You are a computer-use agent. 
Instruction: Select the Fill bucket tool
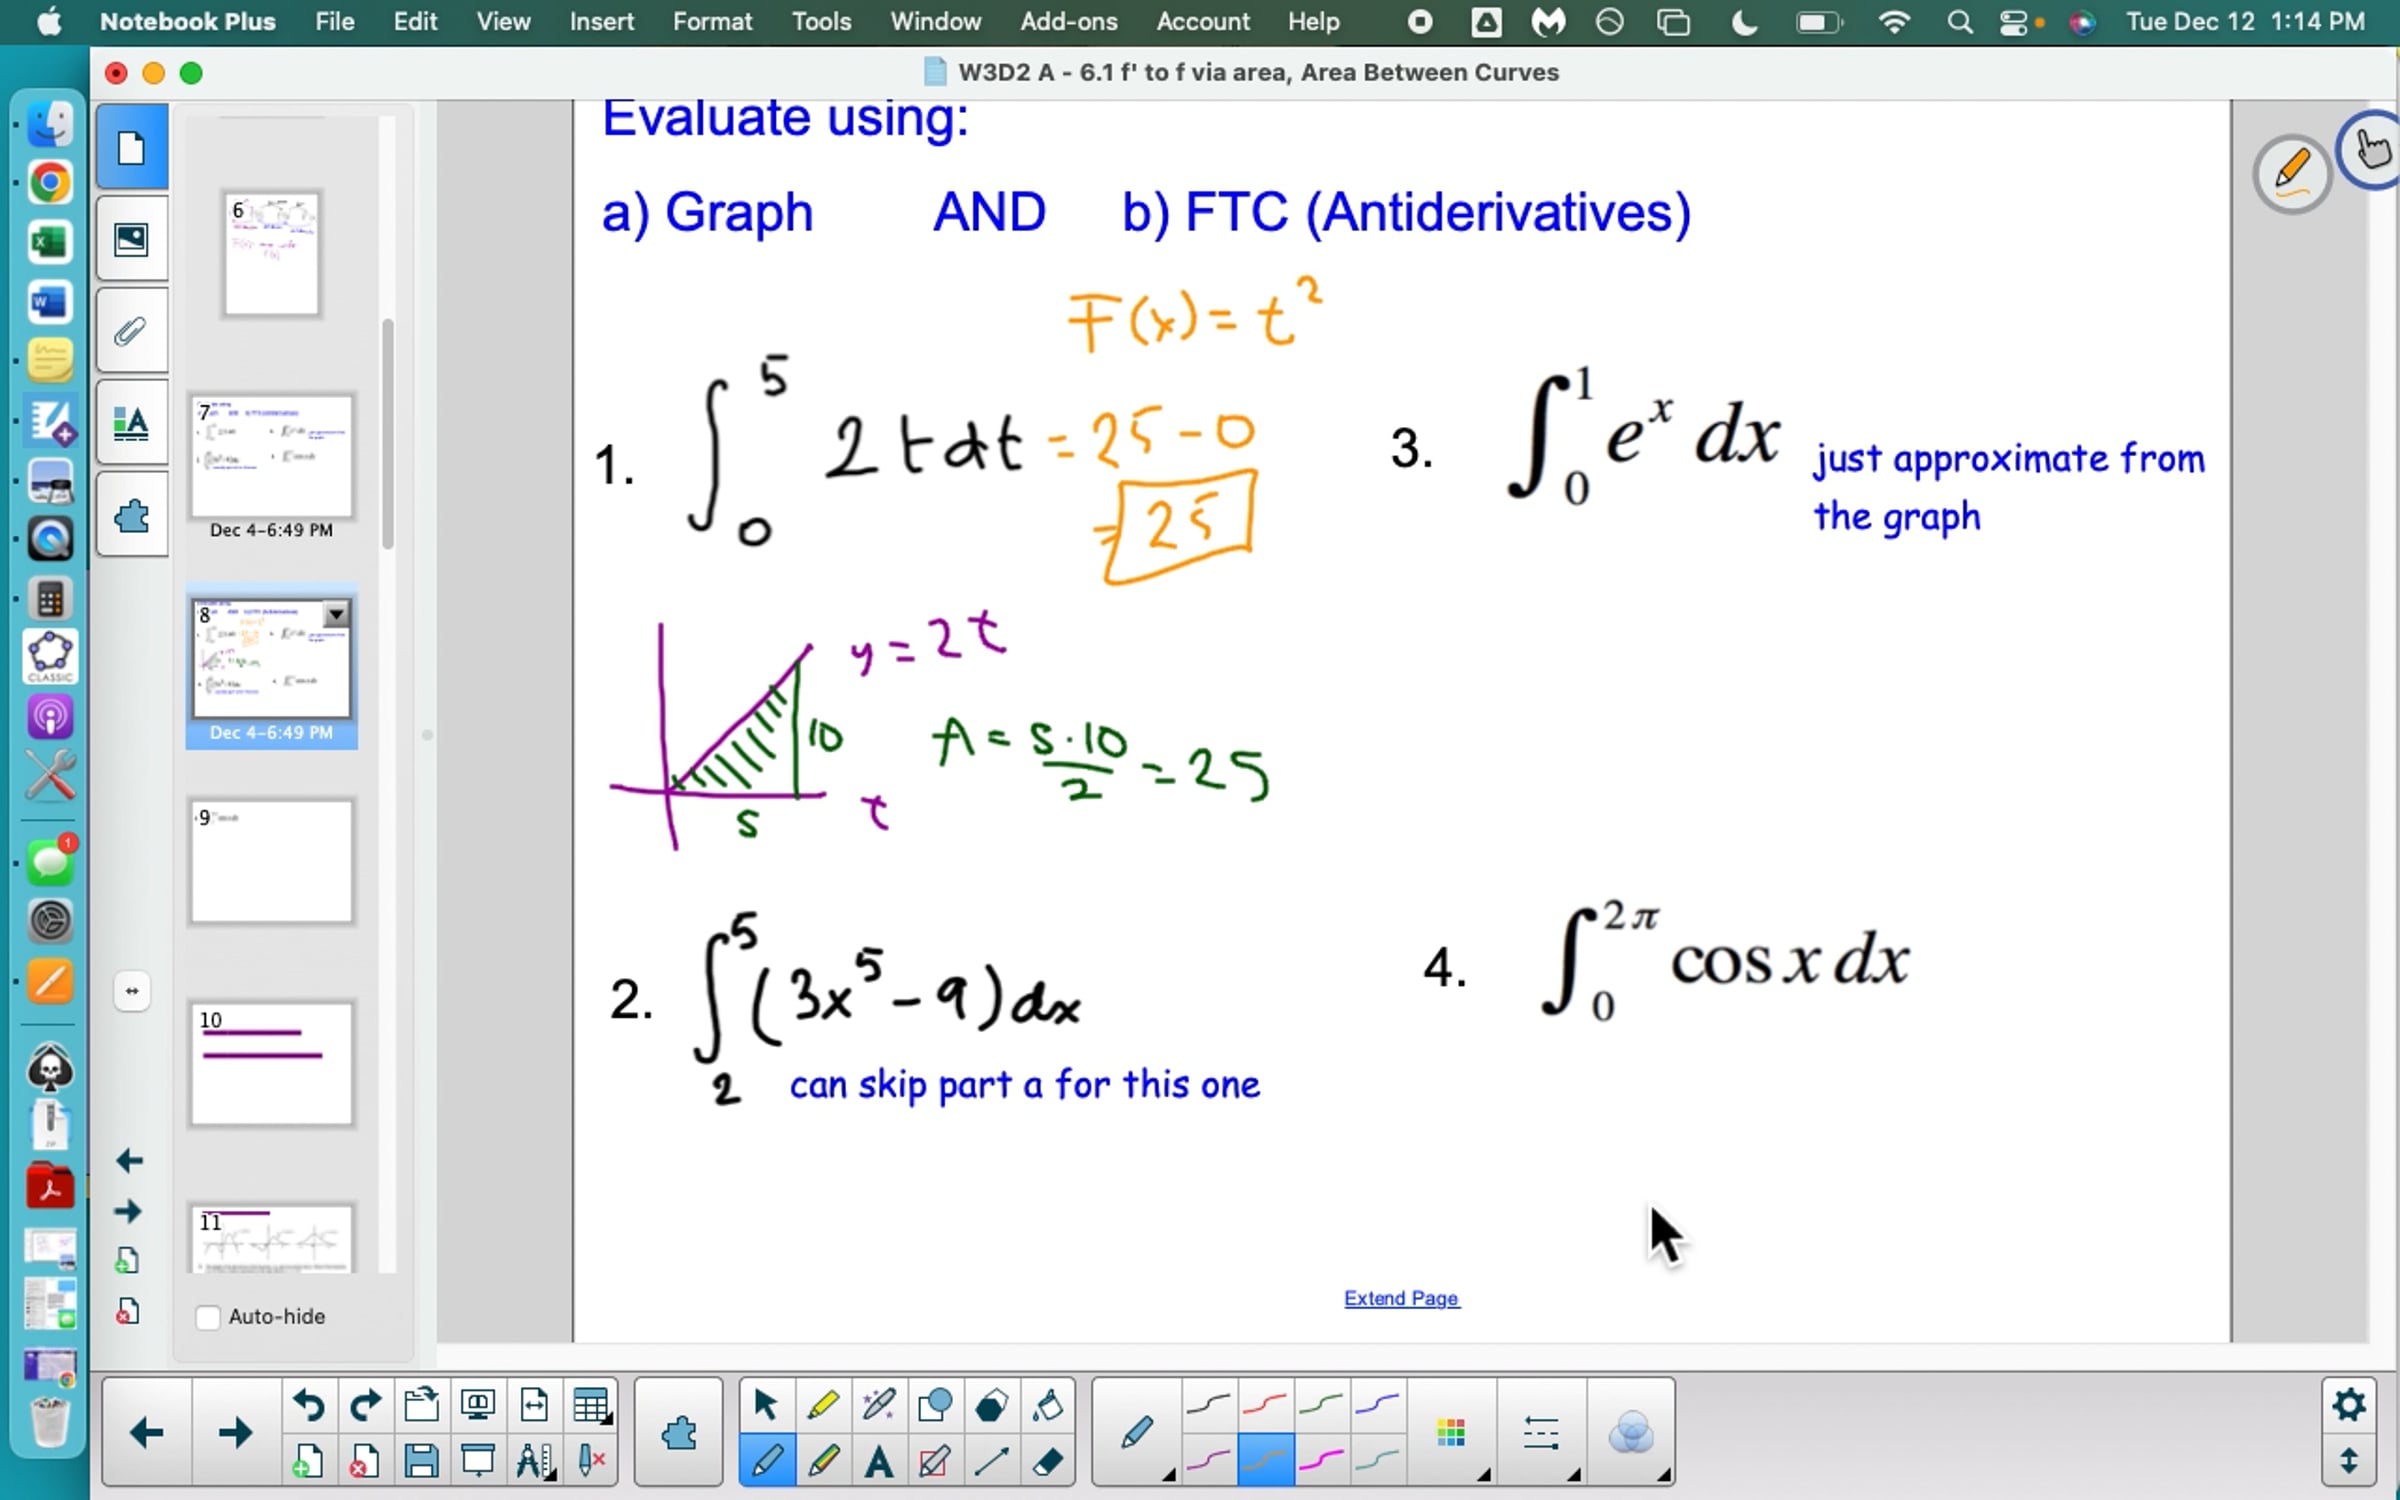[x=1046, y=1405]
